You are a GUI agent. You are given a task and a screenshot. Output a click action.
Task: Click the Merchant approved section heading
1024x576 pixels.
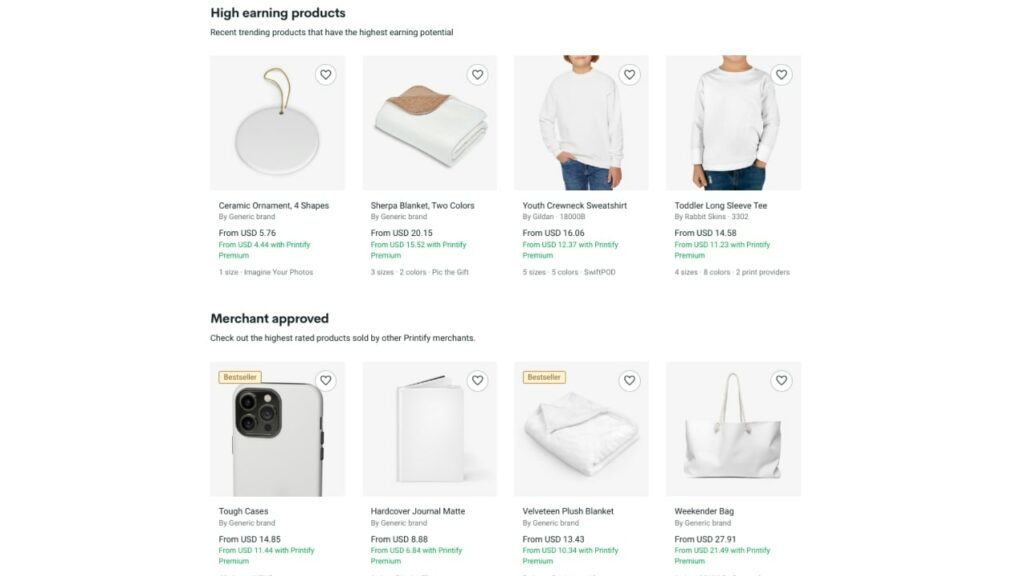[x=269, y=318]
